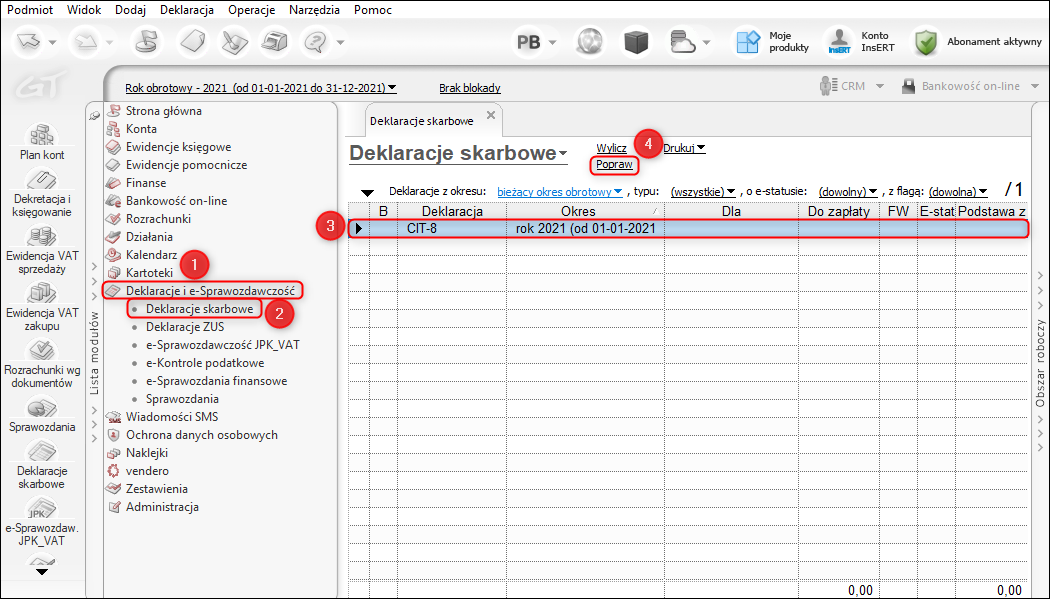Viewport: 1050px width, 599px height.
Task: Open the Drukuj dropdown
Action: click(x=684, y=148)
